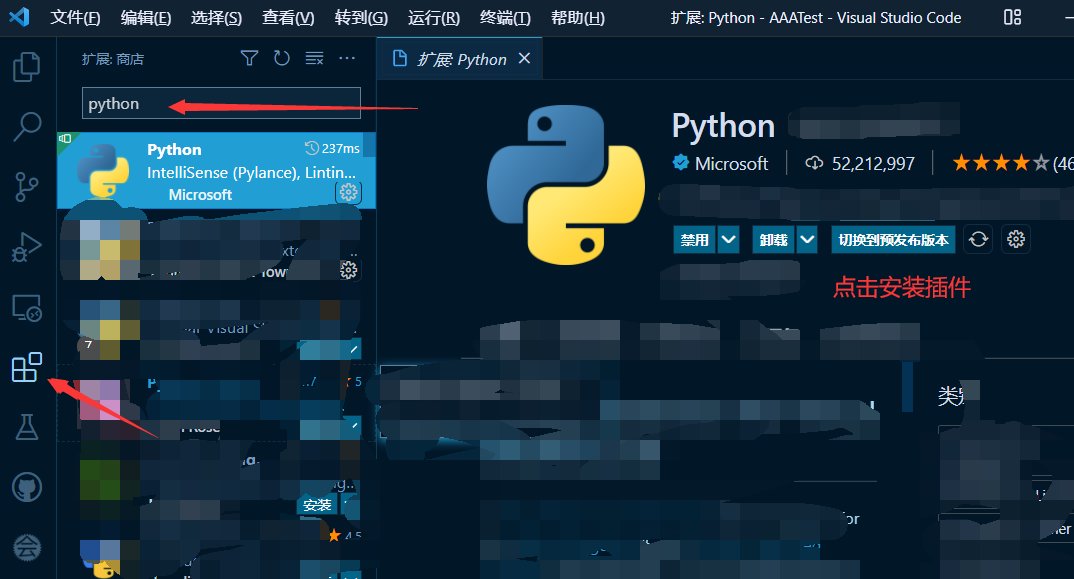Click the extension search box with python
This screenshot has height=579, width=1074.
(221, 103)
